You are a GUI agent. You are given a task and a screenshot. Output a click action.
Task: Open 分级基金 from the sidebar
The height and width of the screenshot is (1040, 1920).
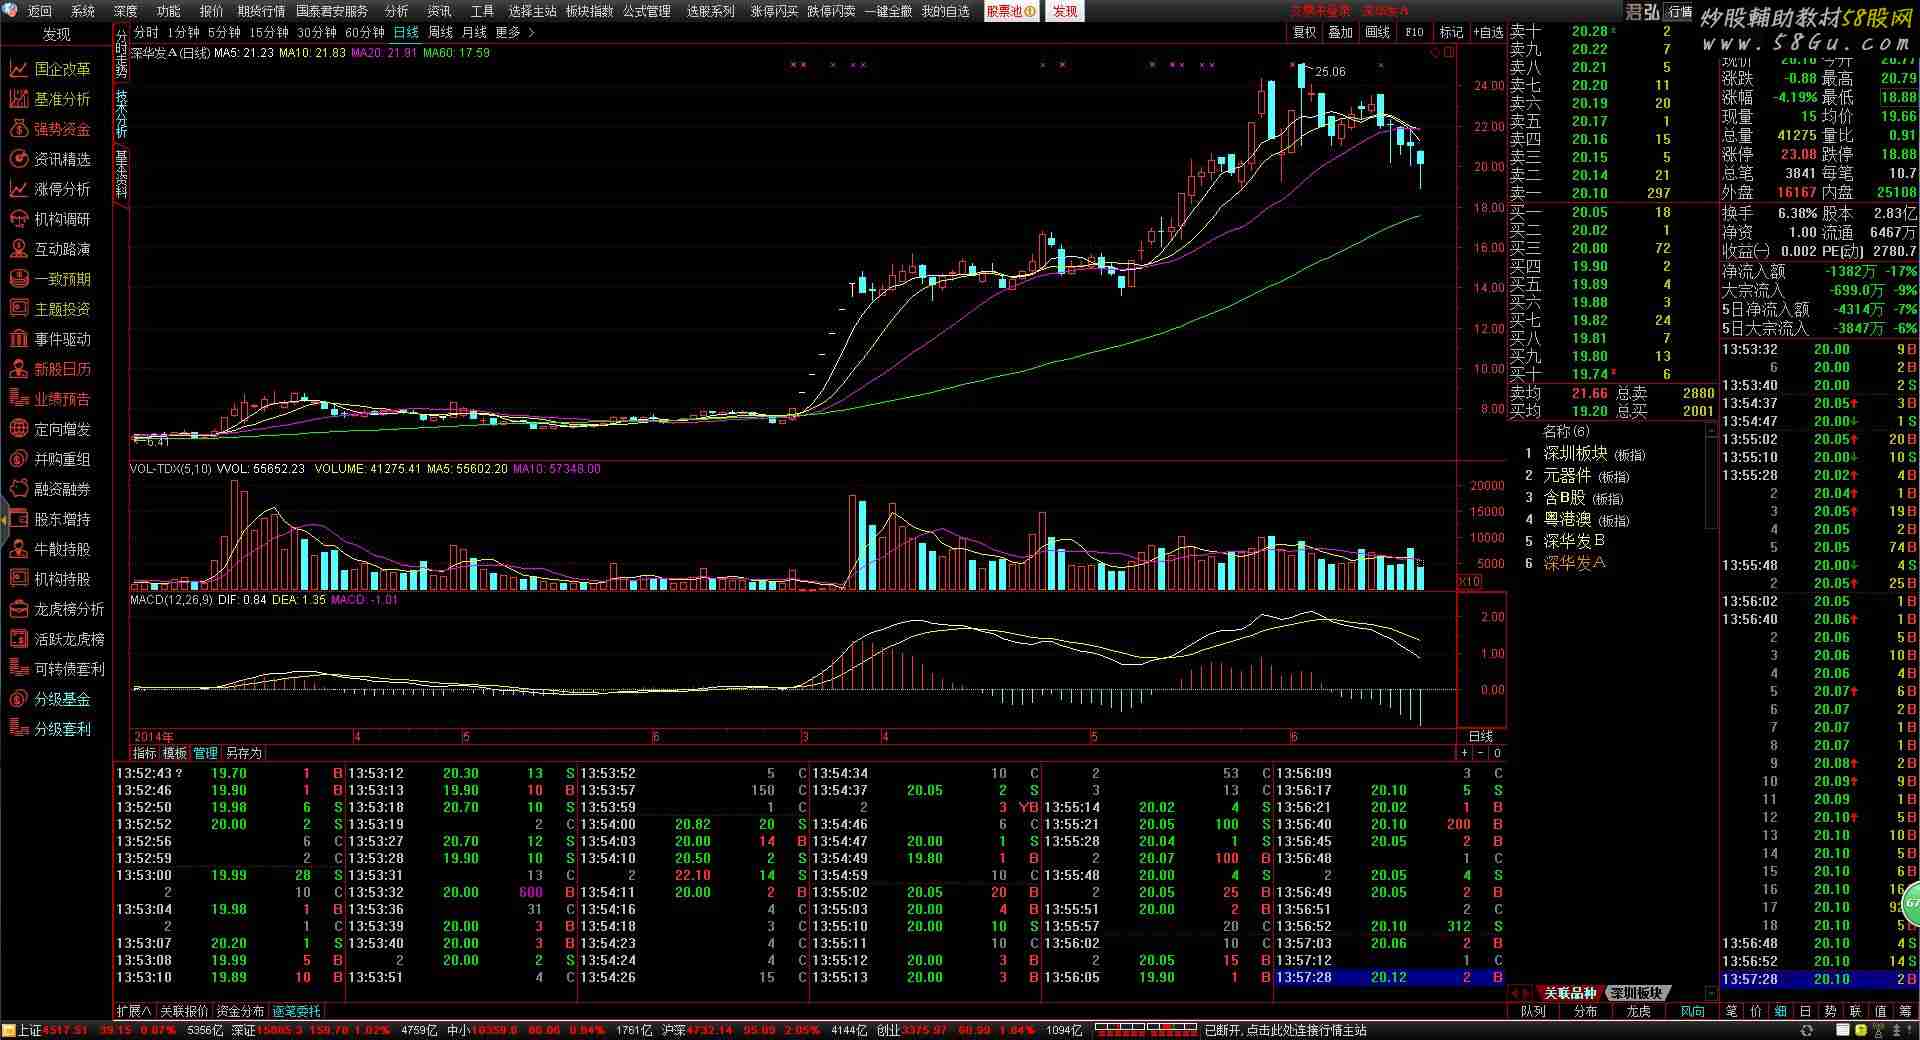62,699
